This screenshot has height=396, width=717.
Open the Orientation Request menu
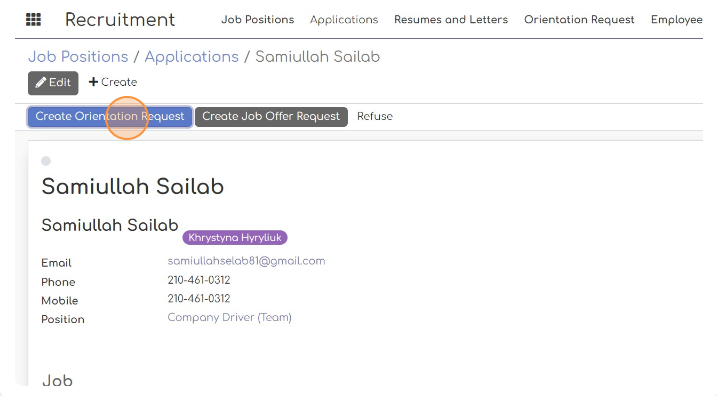point(579,20)
